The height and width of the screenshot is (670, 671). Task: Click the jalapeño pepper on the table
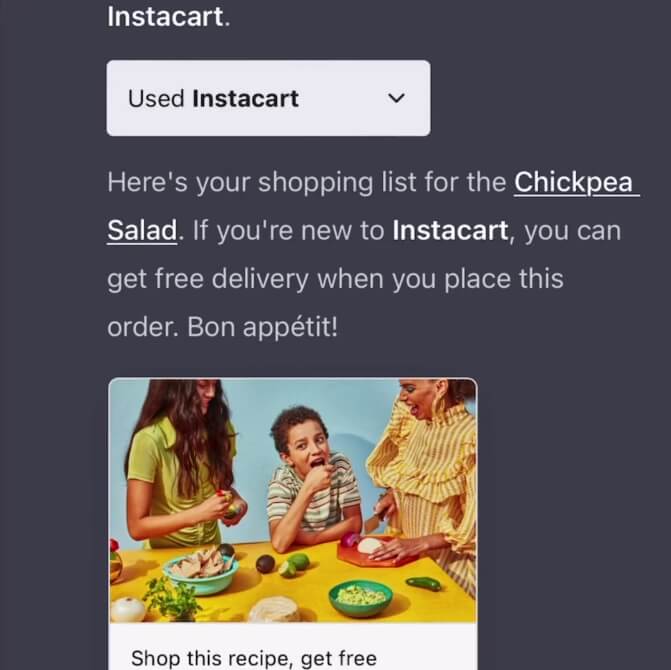[x=423, y=582]
